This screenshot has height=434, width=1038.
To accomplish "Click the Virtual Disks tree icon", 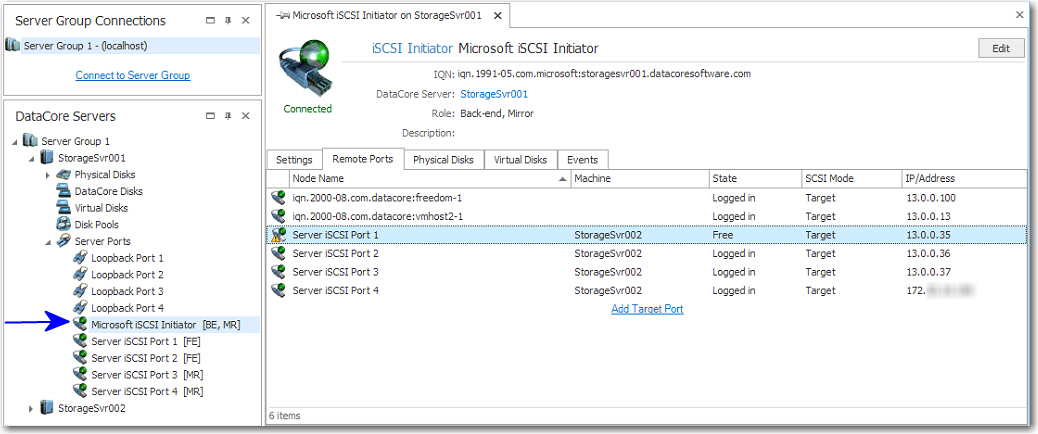I will pos(64,208).
